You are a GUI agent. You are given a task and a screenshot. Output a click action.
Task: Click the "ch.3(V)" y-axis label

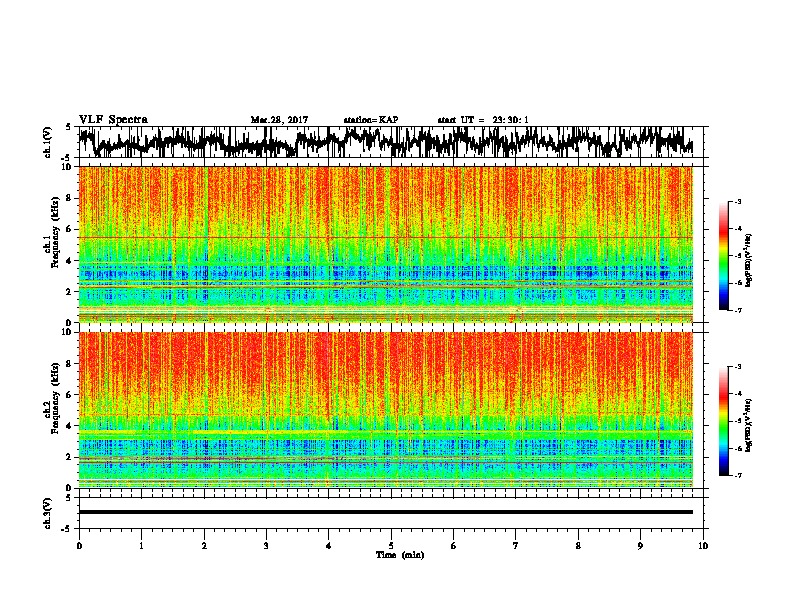pyautogui.click(x=48, y=513)
